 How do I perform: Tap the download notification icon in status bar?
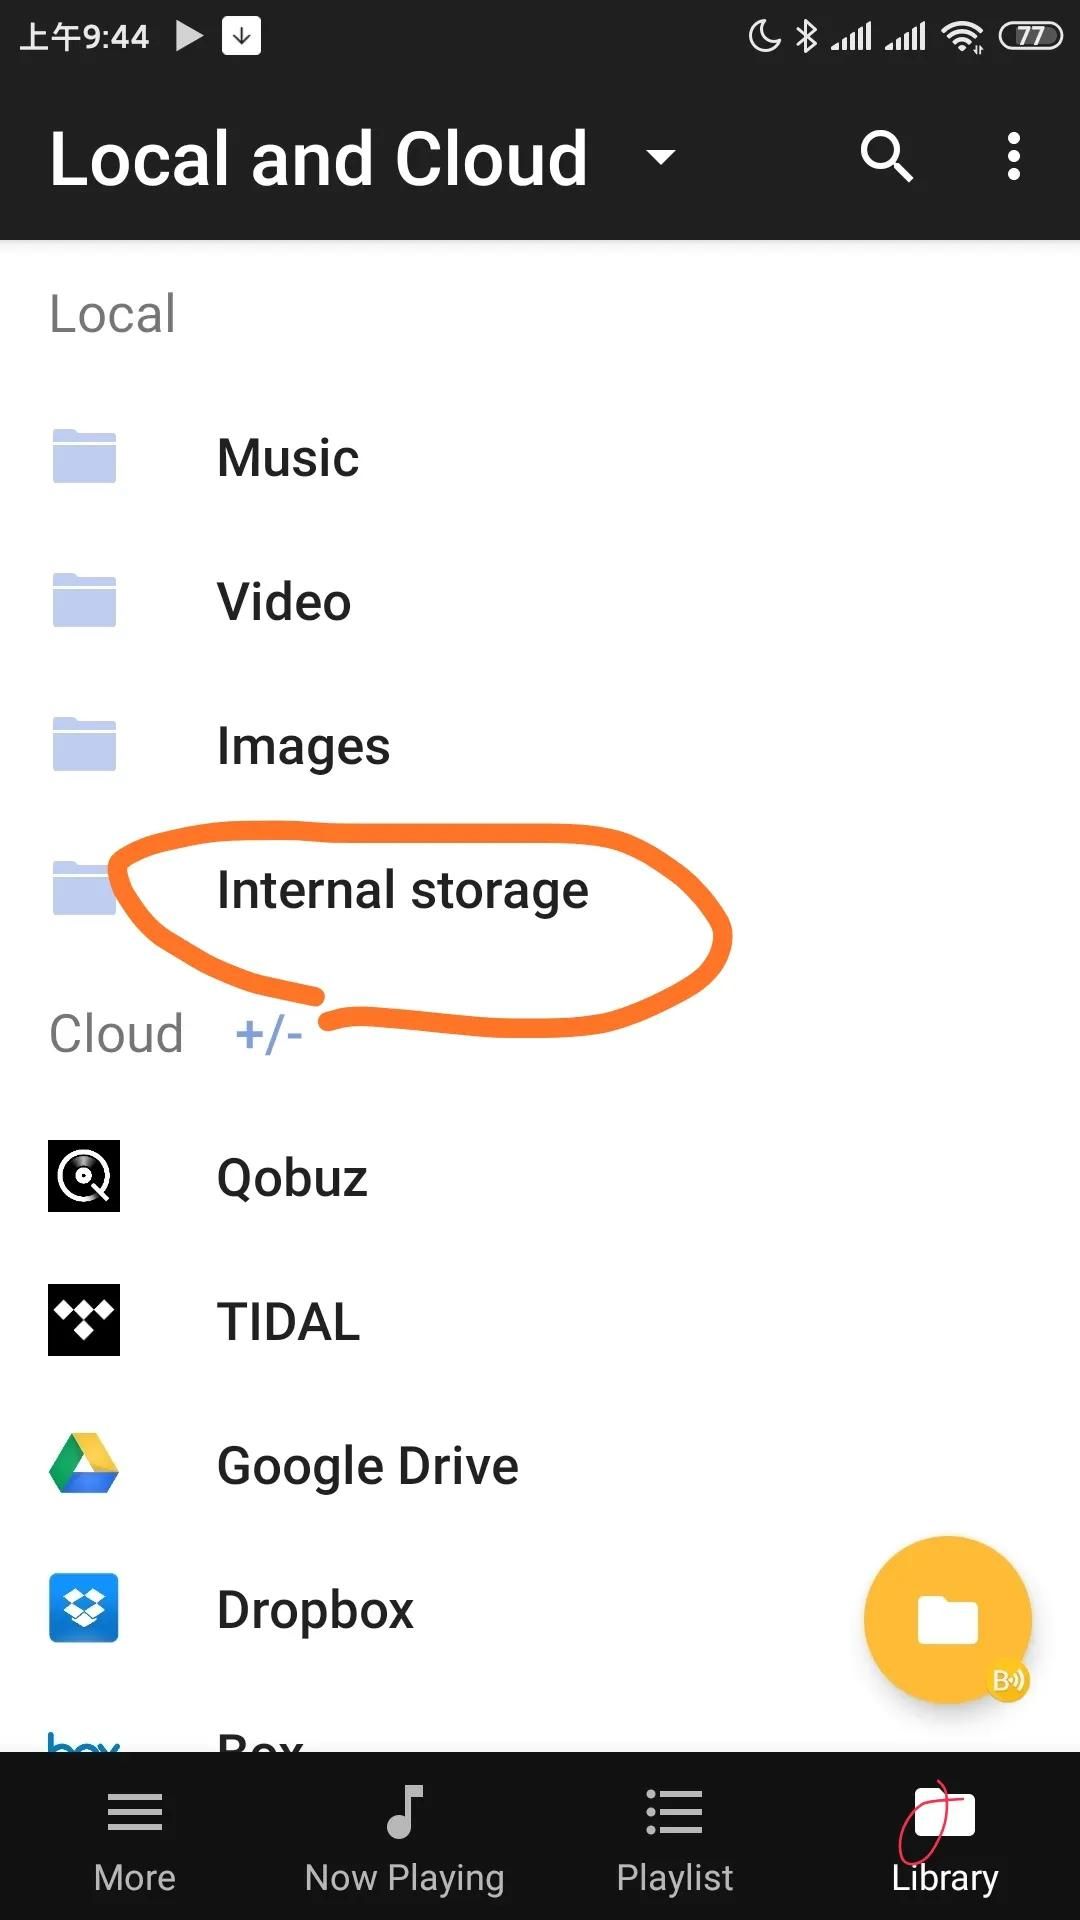coord(241,36)
